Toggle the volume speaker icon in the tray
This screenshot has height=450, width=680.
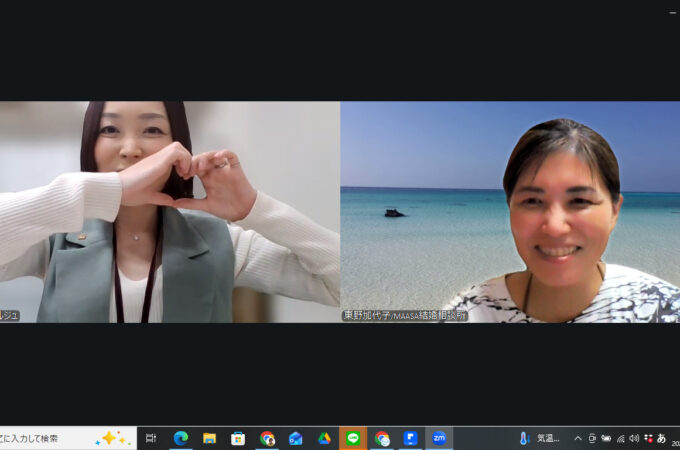634,438
